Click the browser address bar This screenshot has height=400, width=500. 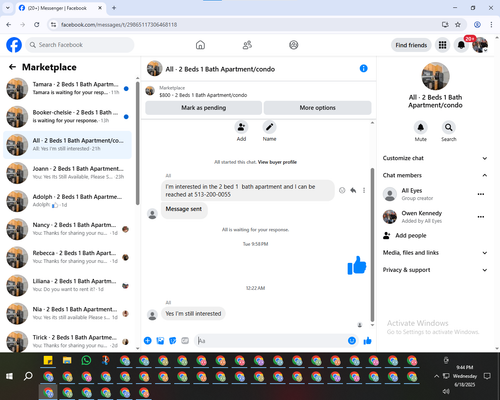tap(247, 25)
